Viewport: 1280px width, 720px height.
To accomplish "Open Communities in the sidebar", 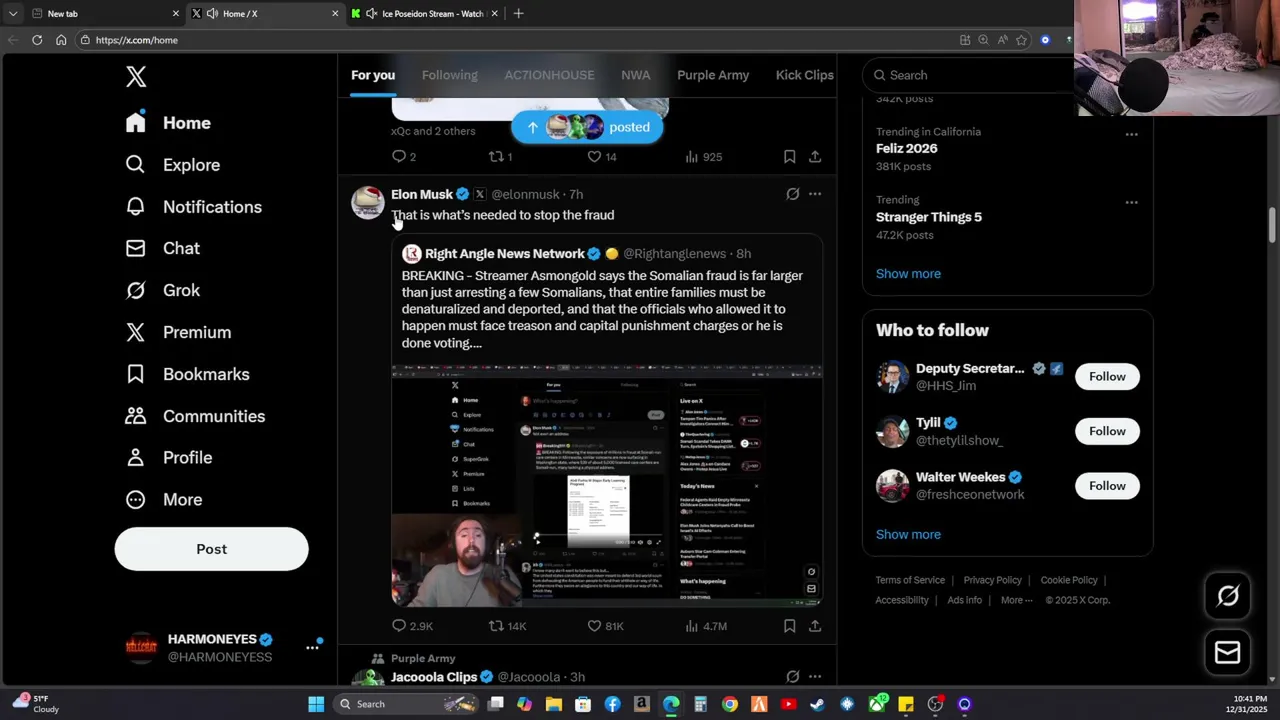I will pyautogui.click(x=195, y=416).
